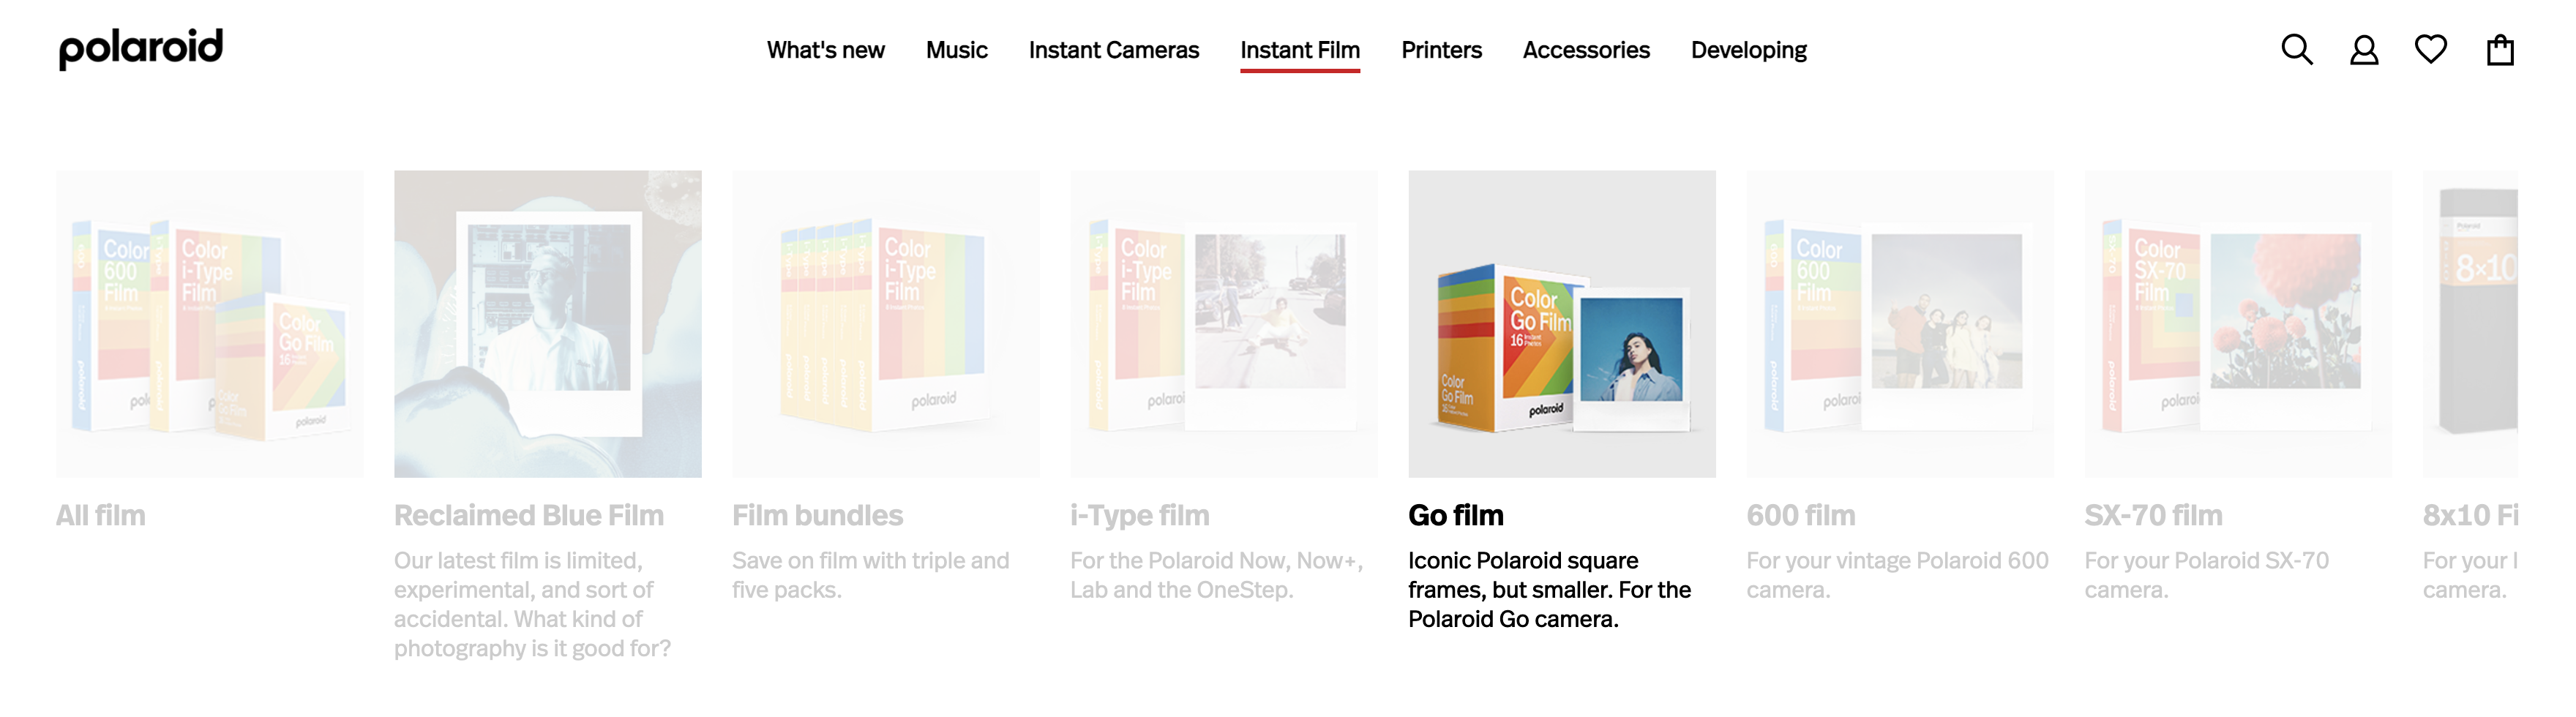Open the Music menu
2576x717 pixels.
click(956, 50)
